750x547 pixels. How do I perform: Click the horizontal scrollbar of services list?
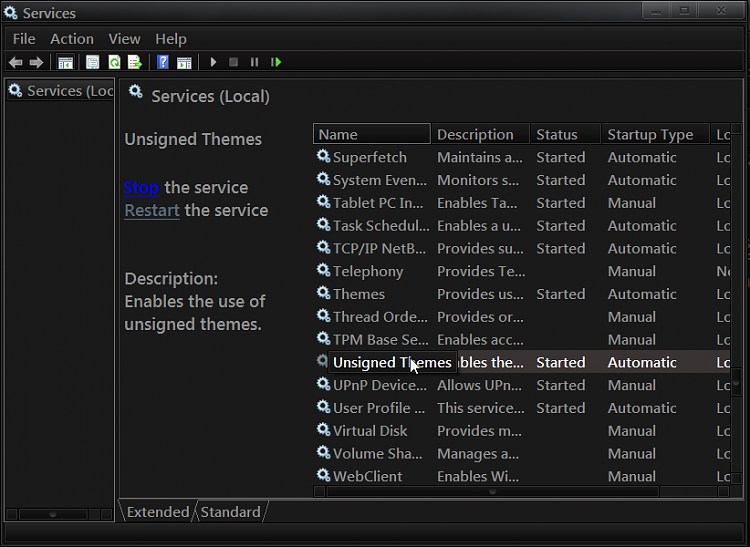point(493,492)
